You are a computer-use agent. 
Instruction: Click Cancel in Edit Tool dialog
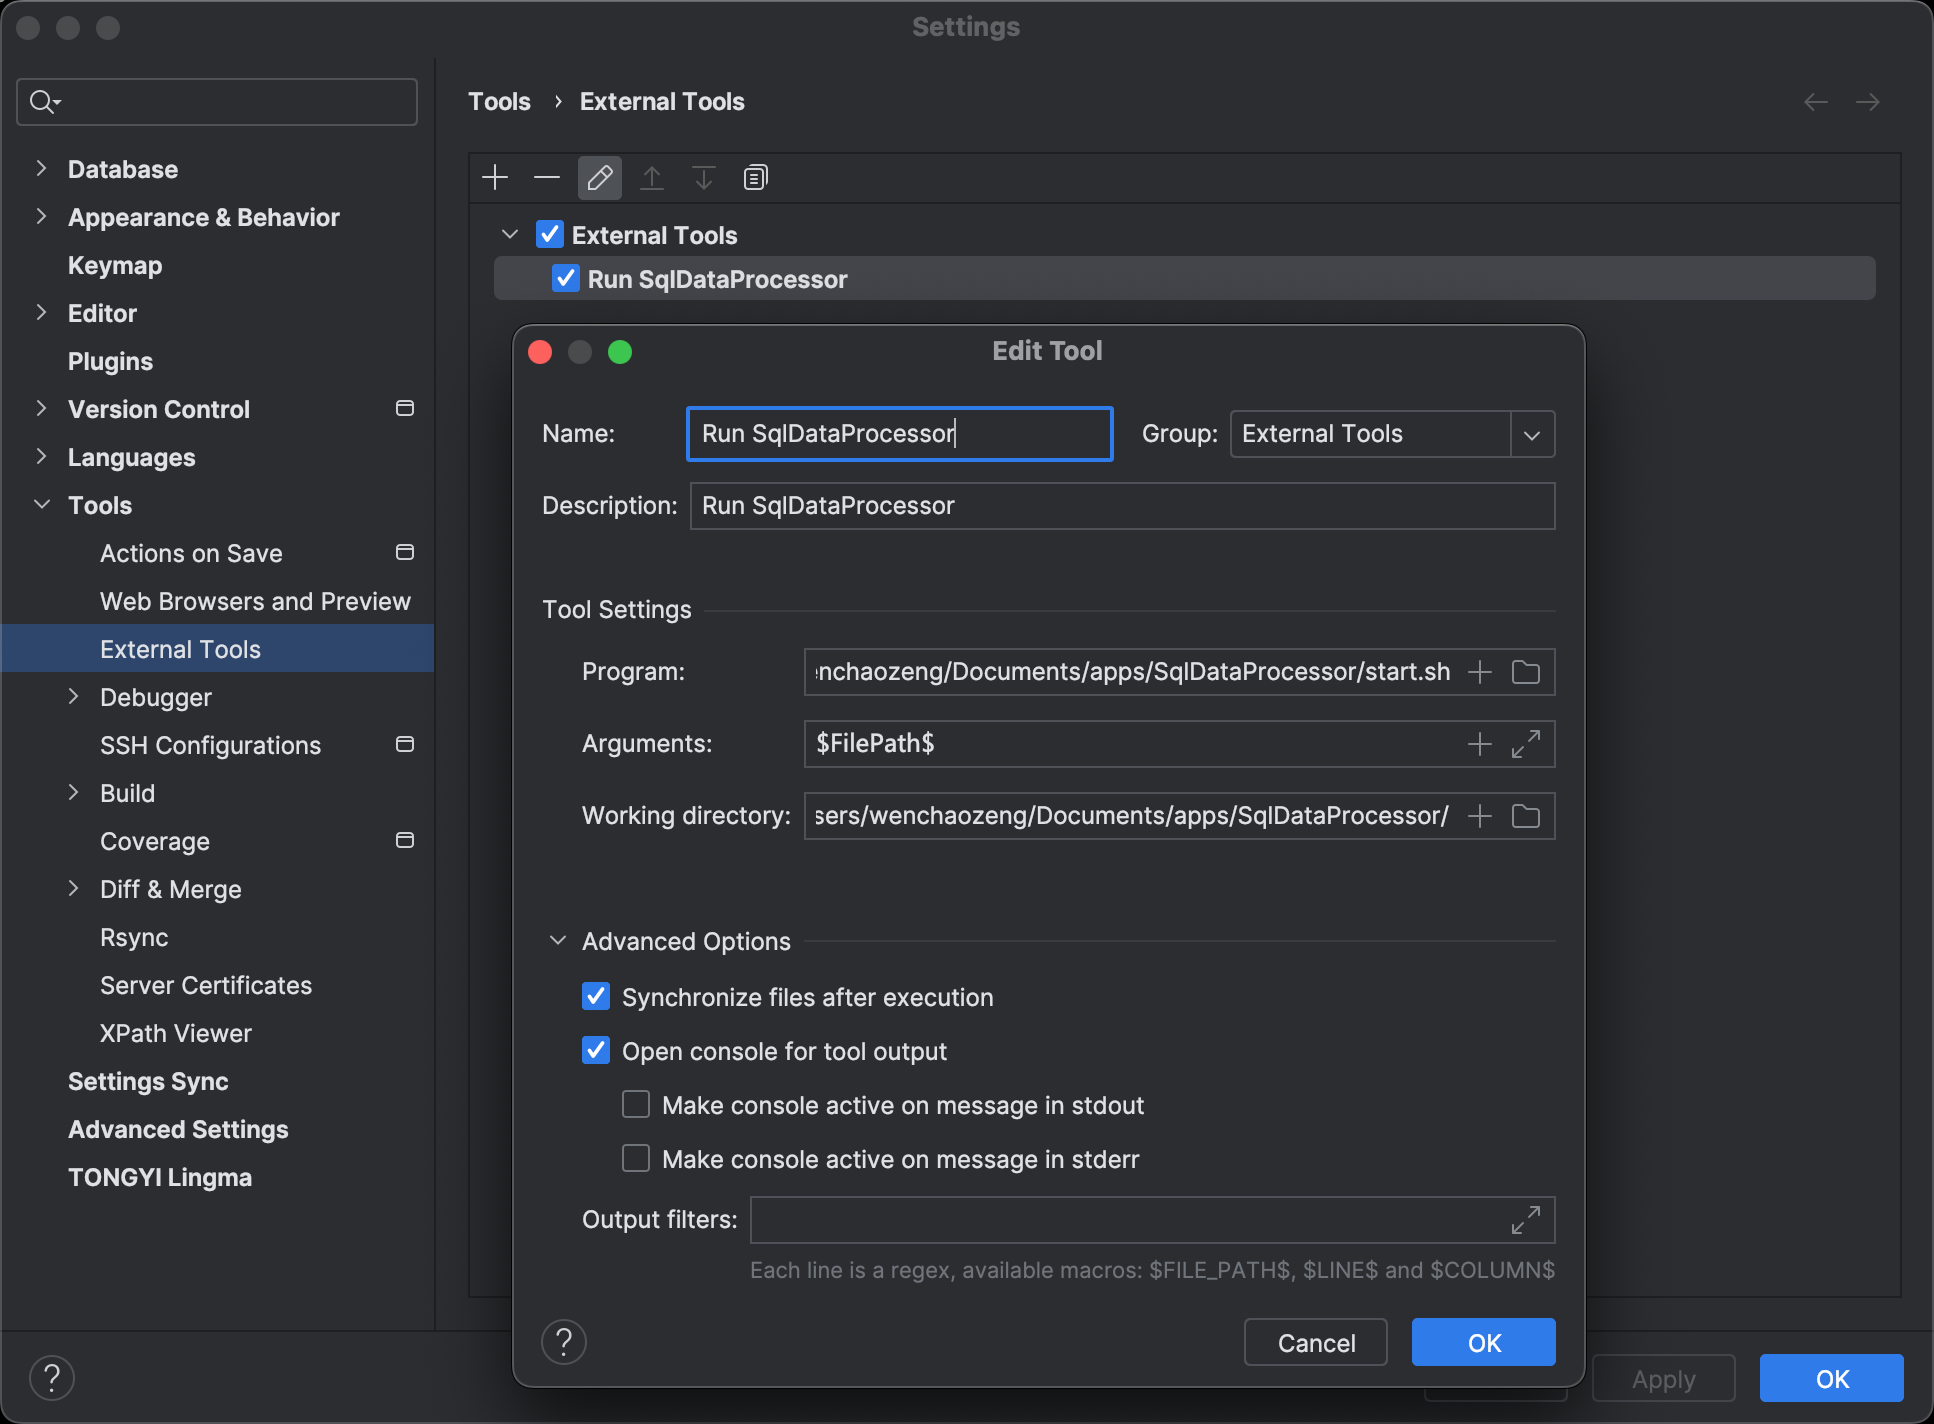[x=1315, y=1342]
